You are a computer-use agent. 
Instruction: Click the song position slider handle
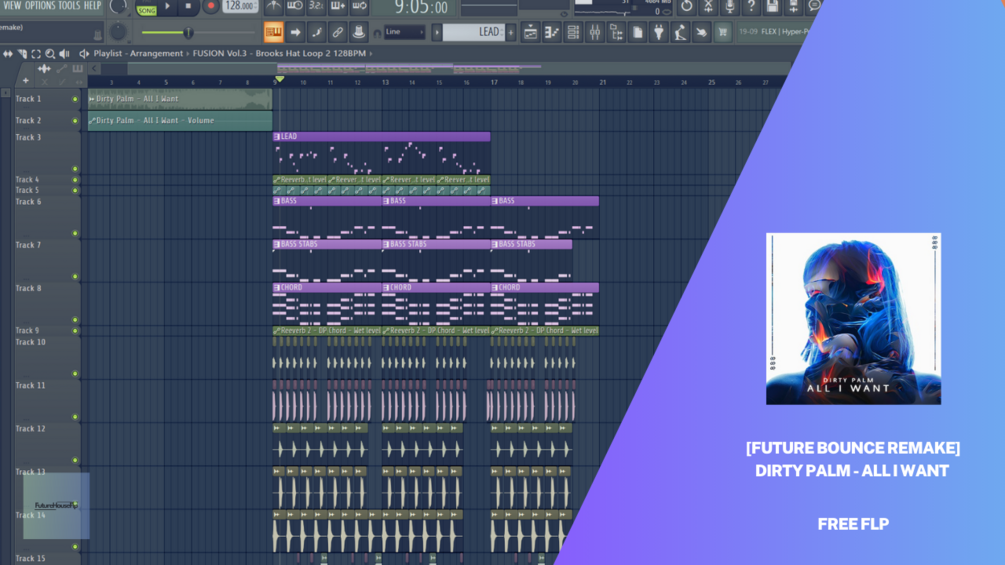pyautogui.click(x=188, y=32)
